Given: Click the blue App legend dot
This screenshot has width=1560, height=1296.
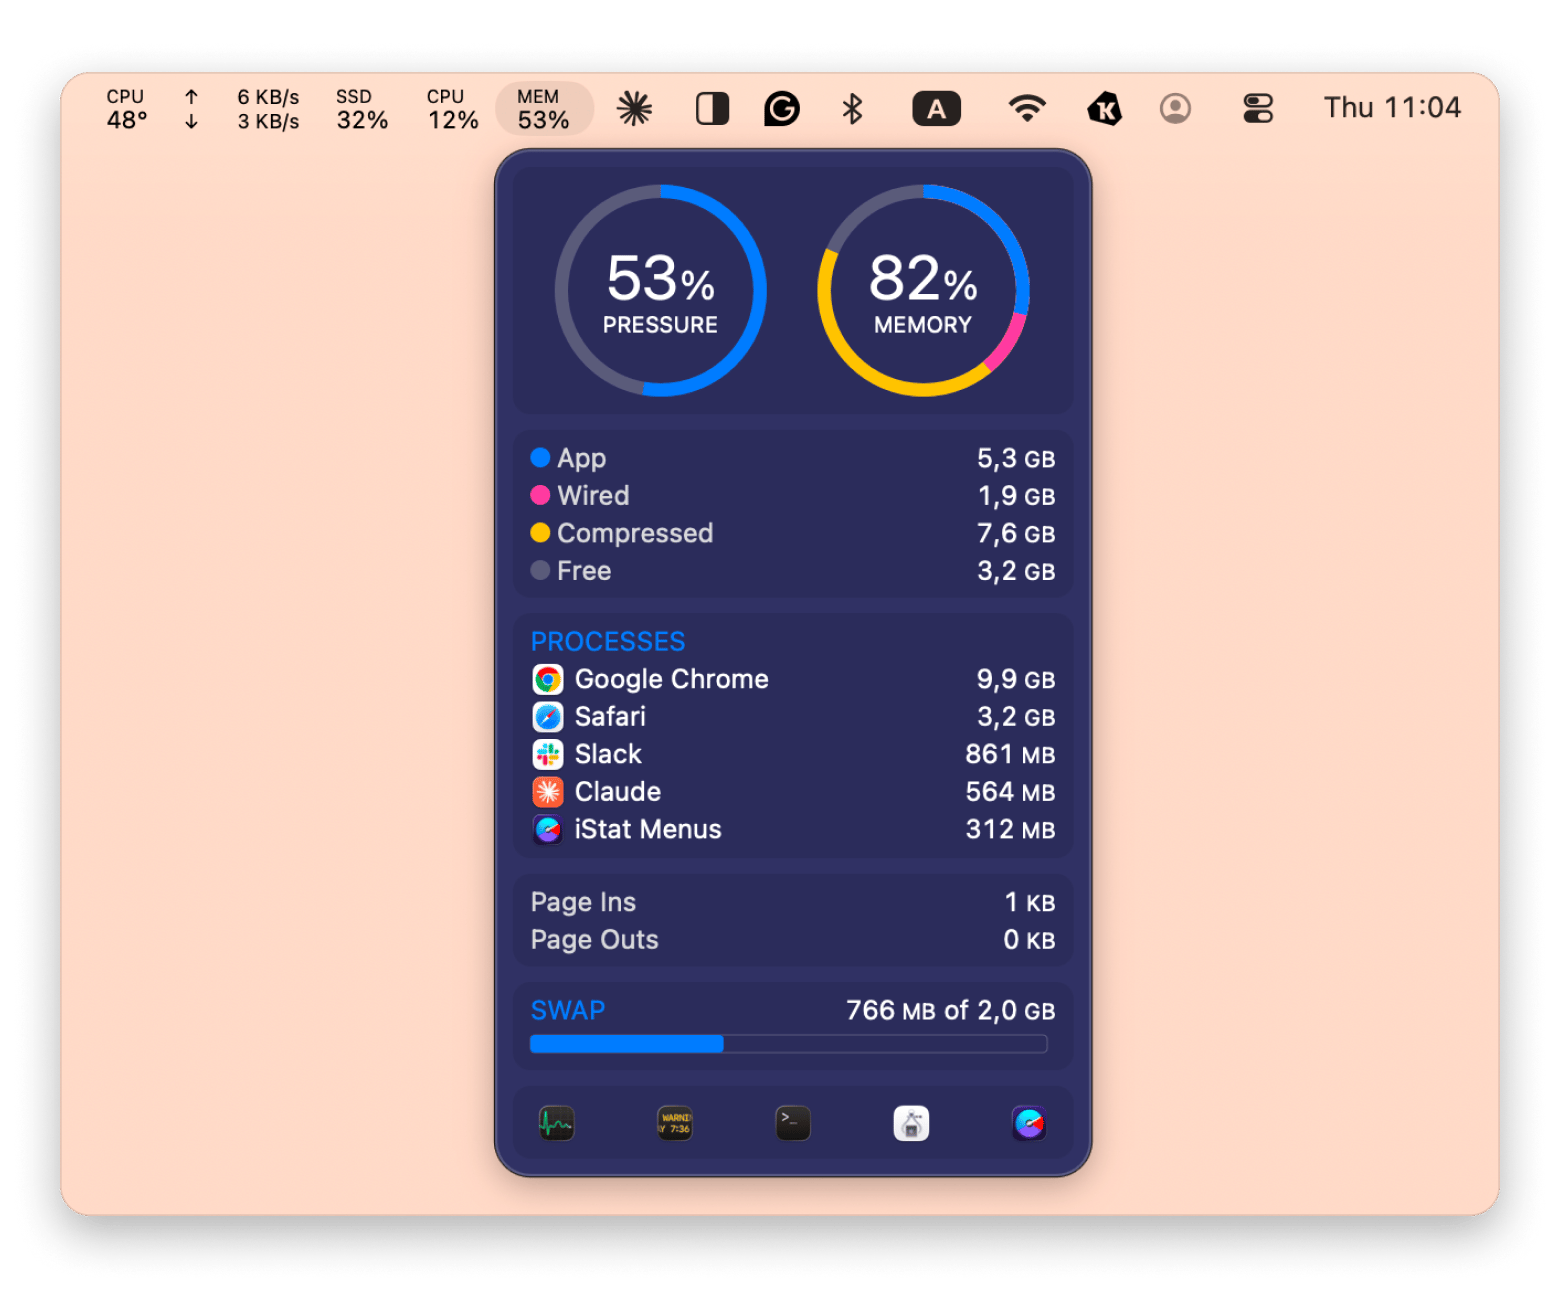Looking at the screenshot, I should click(540, 458).
